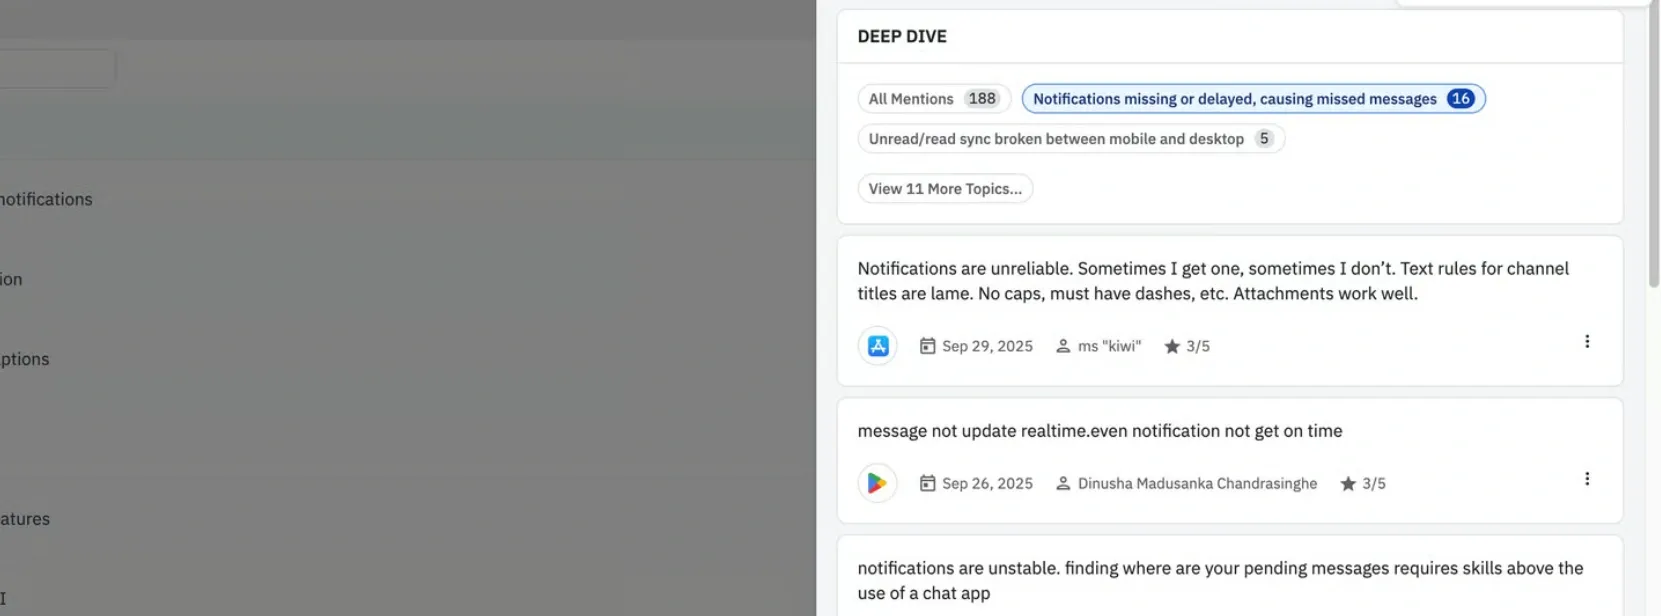Select Unread/read sync broken topic chip
1661x616 pixels.
(x=1055, y=139)
